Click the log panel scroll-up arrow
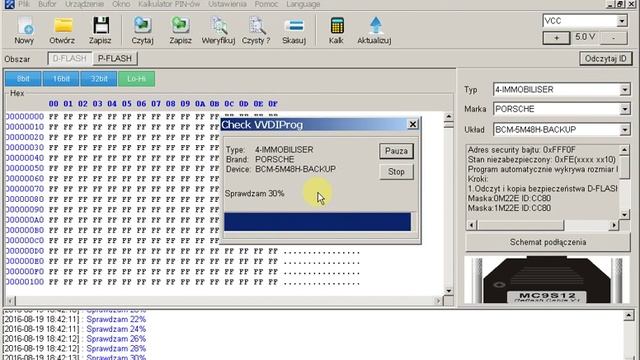The height and width of the screenshot is (360, 640). pyautogui.click(x=628, y=315)
